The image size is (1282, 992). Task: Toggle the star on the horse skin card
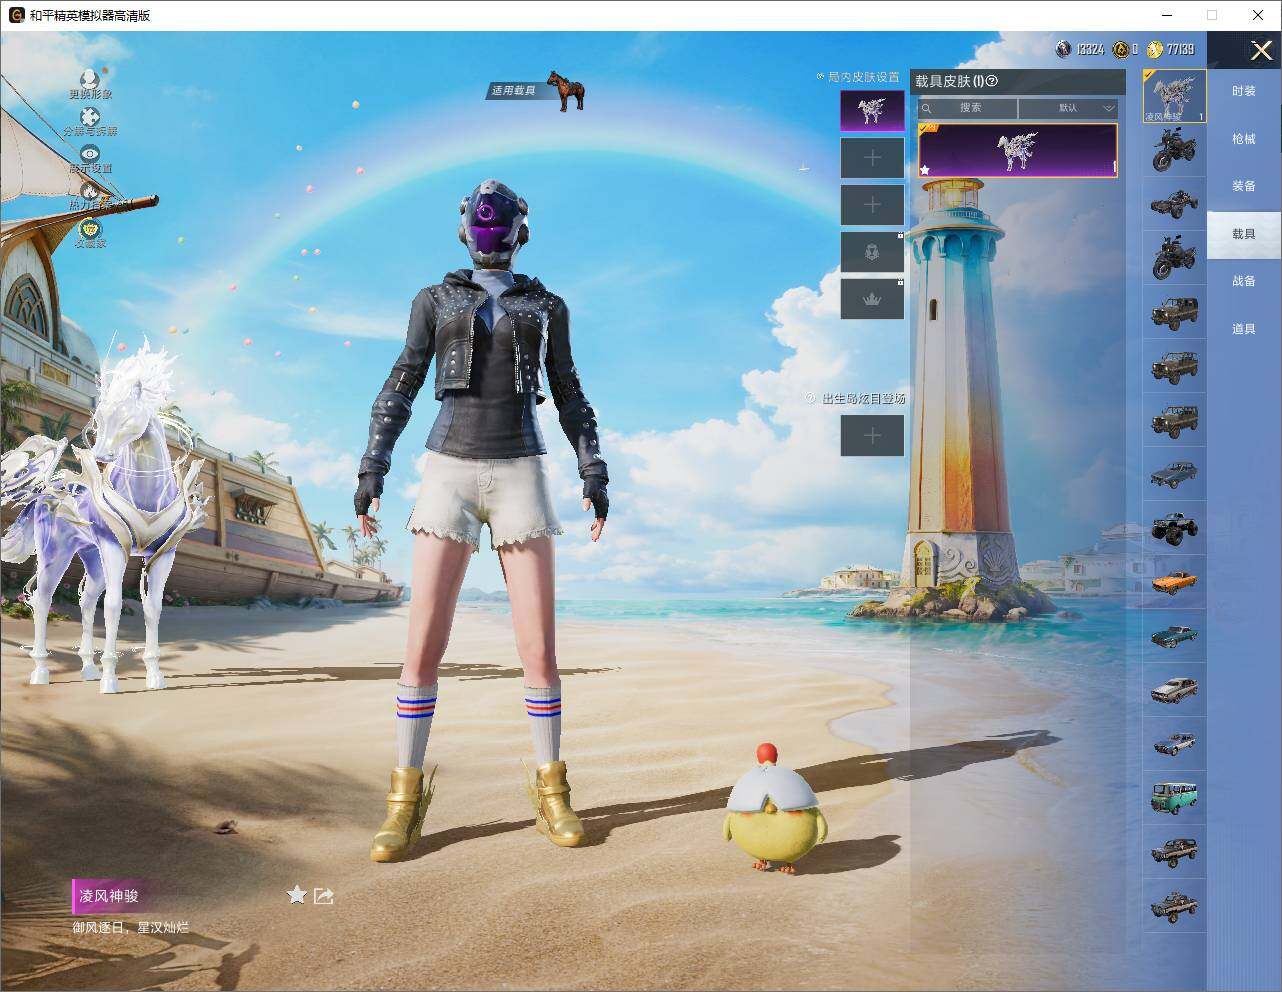[925, 170]
